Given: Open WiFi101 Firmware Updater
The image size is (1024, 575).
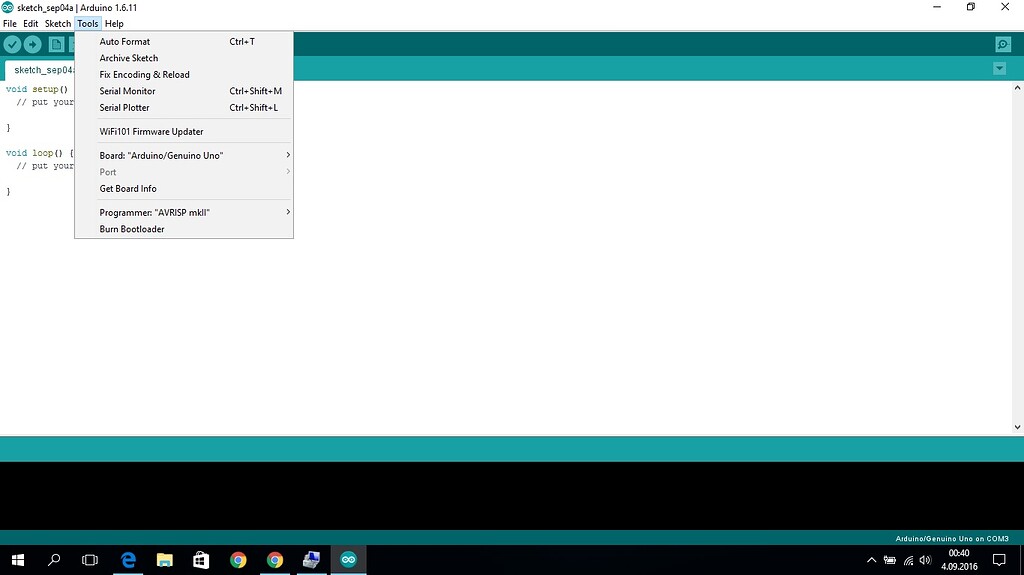Looking at the screenshot, I should click(184, 131).
